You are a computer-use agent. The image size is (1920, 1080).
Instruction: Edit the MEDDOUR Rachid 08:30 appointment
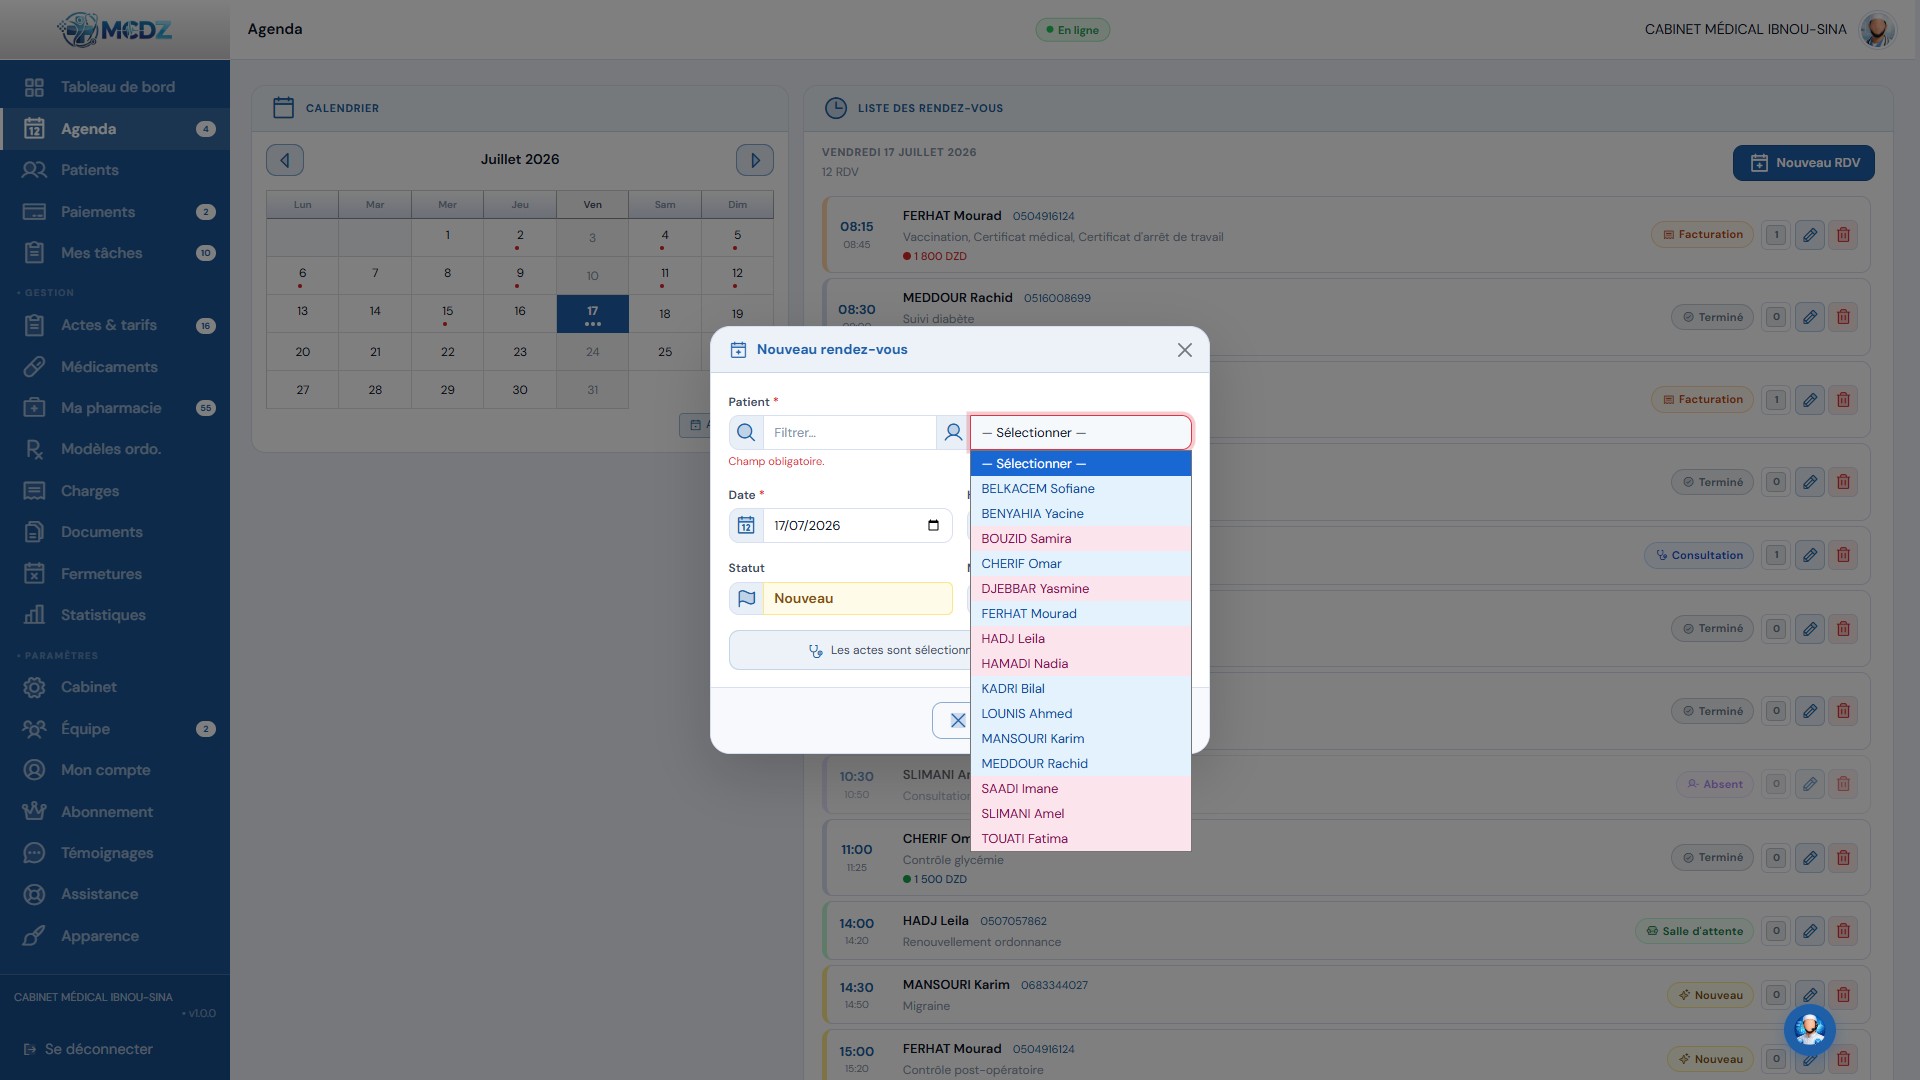1810,318
